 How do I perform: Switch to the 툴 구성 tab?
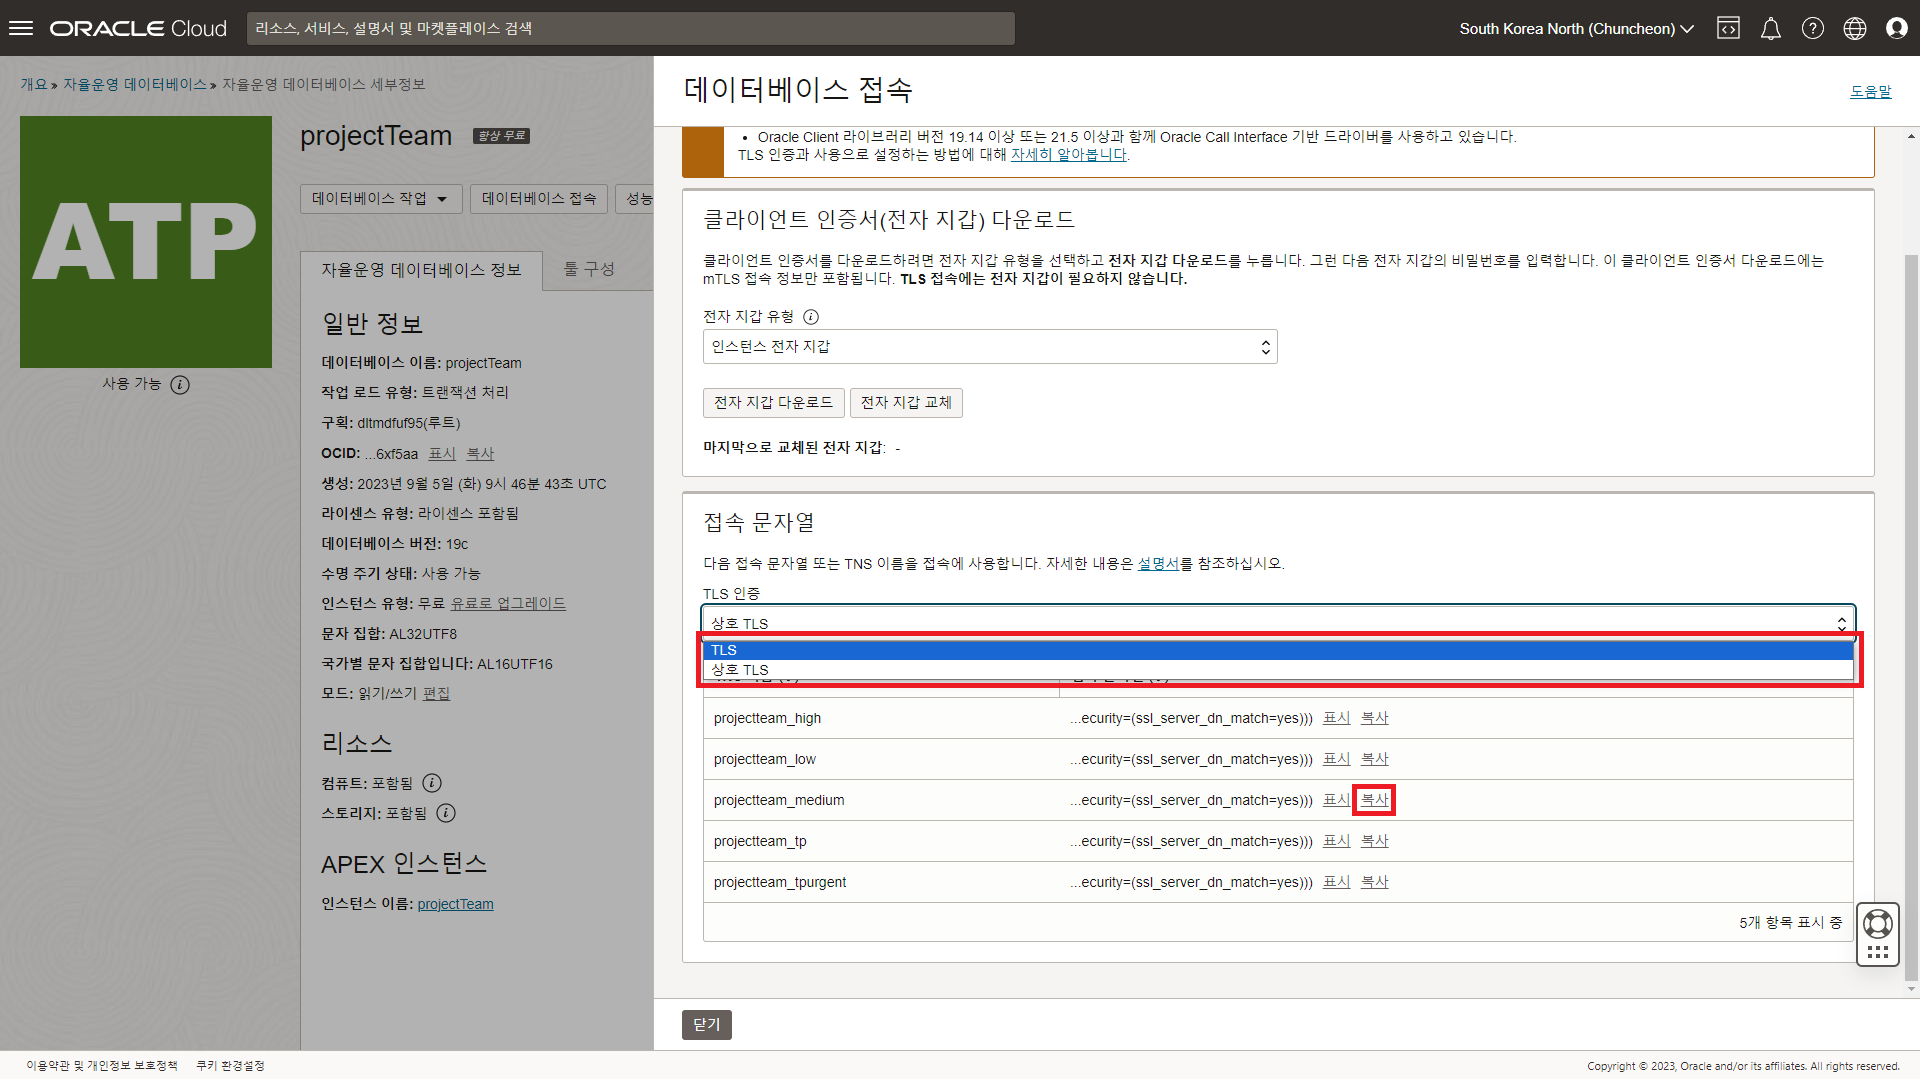pyautogui.click(x=589, y=269)
